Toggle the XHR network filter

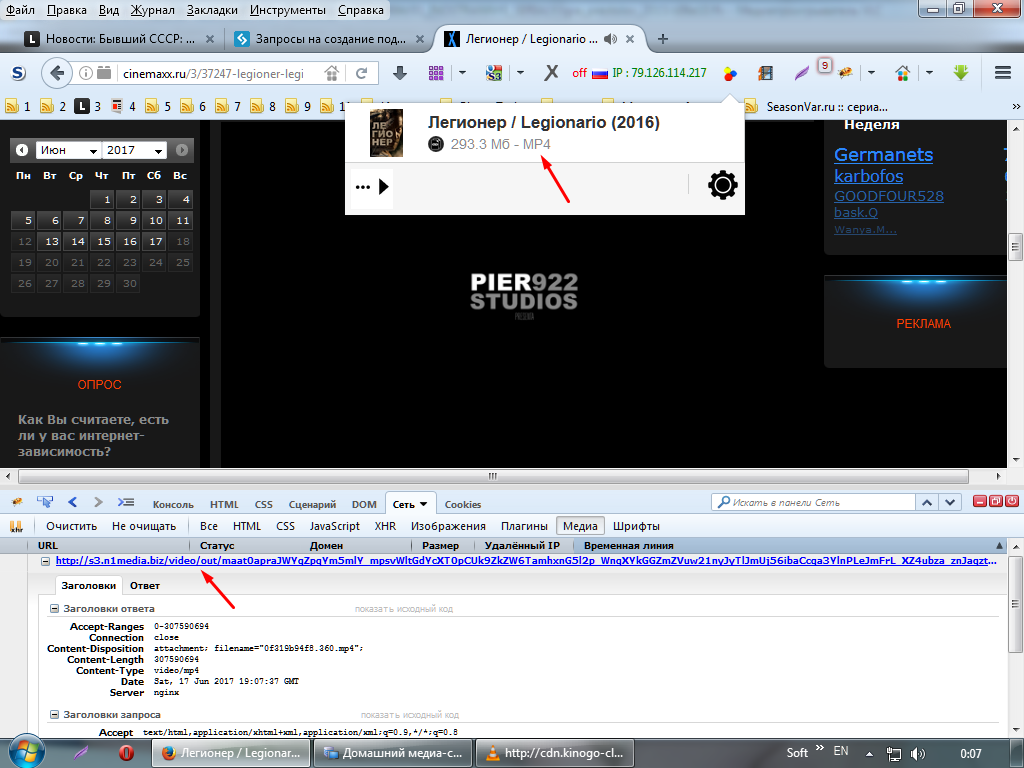click(385, 526)
